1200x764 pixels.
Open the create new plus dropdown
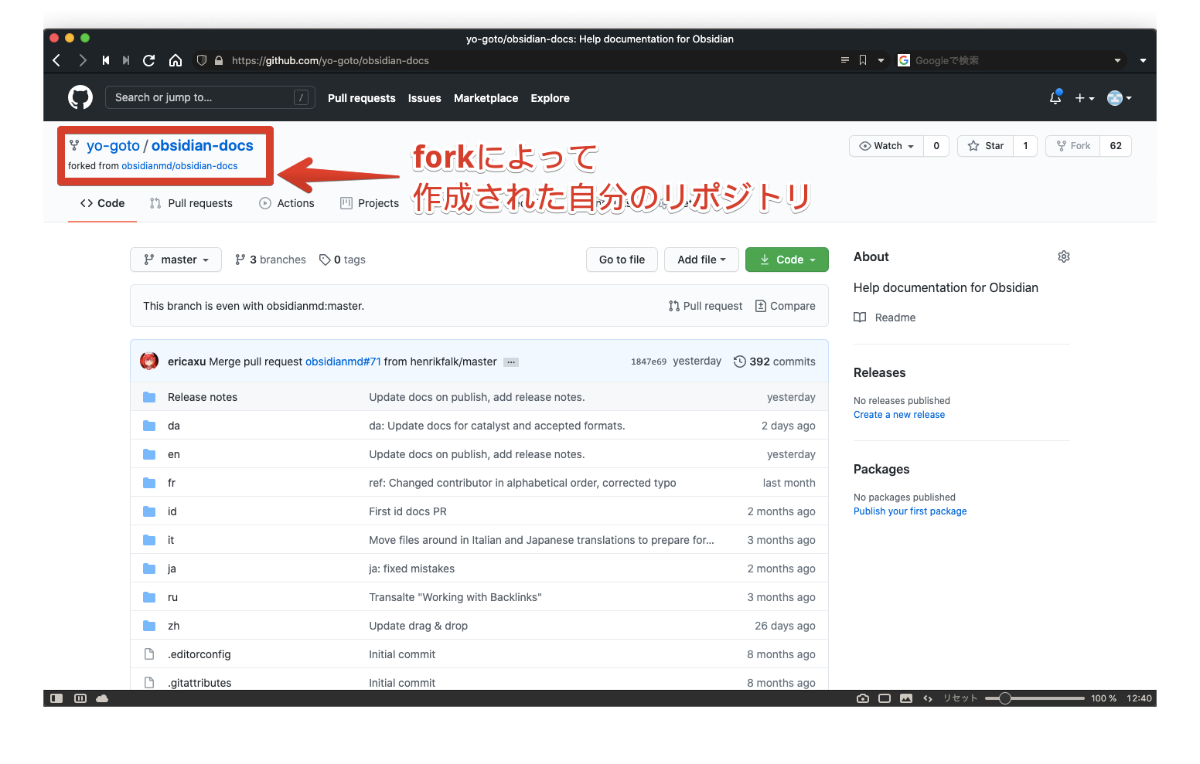pyautogui.click(x=1085, y=98)
